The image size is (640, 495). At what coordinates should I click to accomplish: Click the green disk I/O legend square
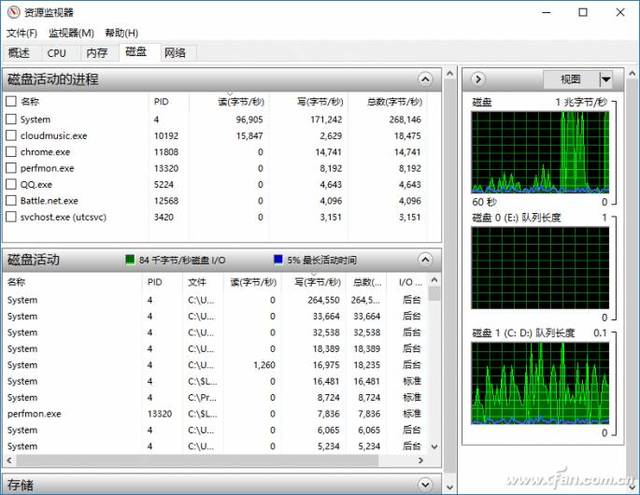130,260
